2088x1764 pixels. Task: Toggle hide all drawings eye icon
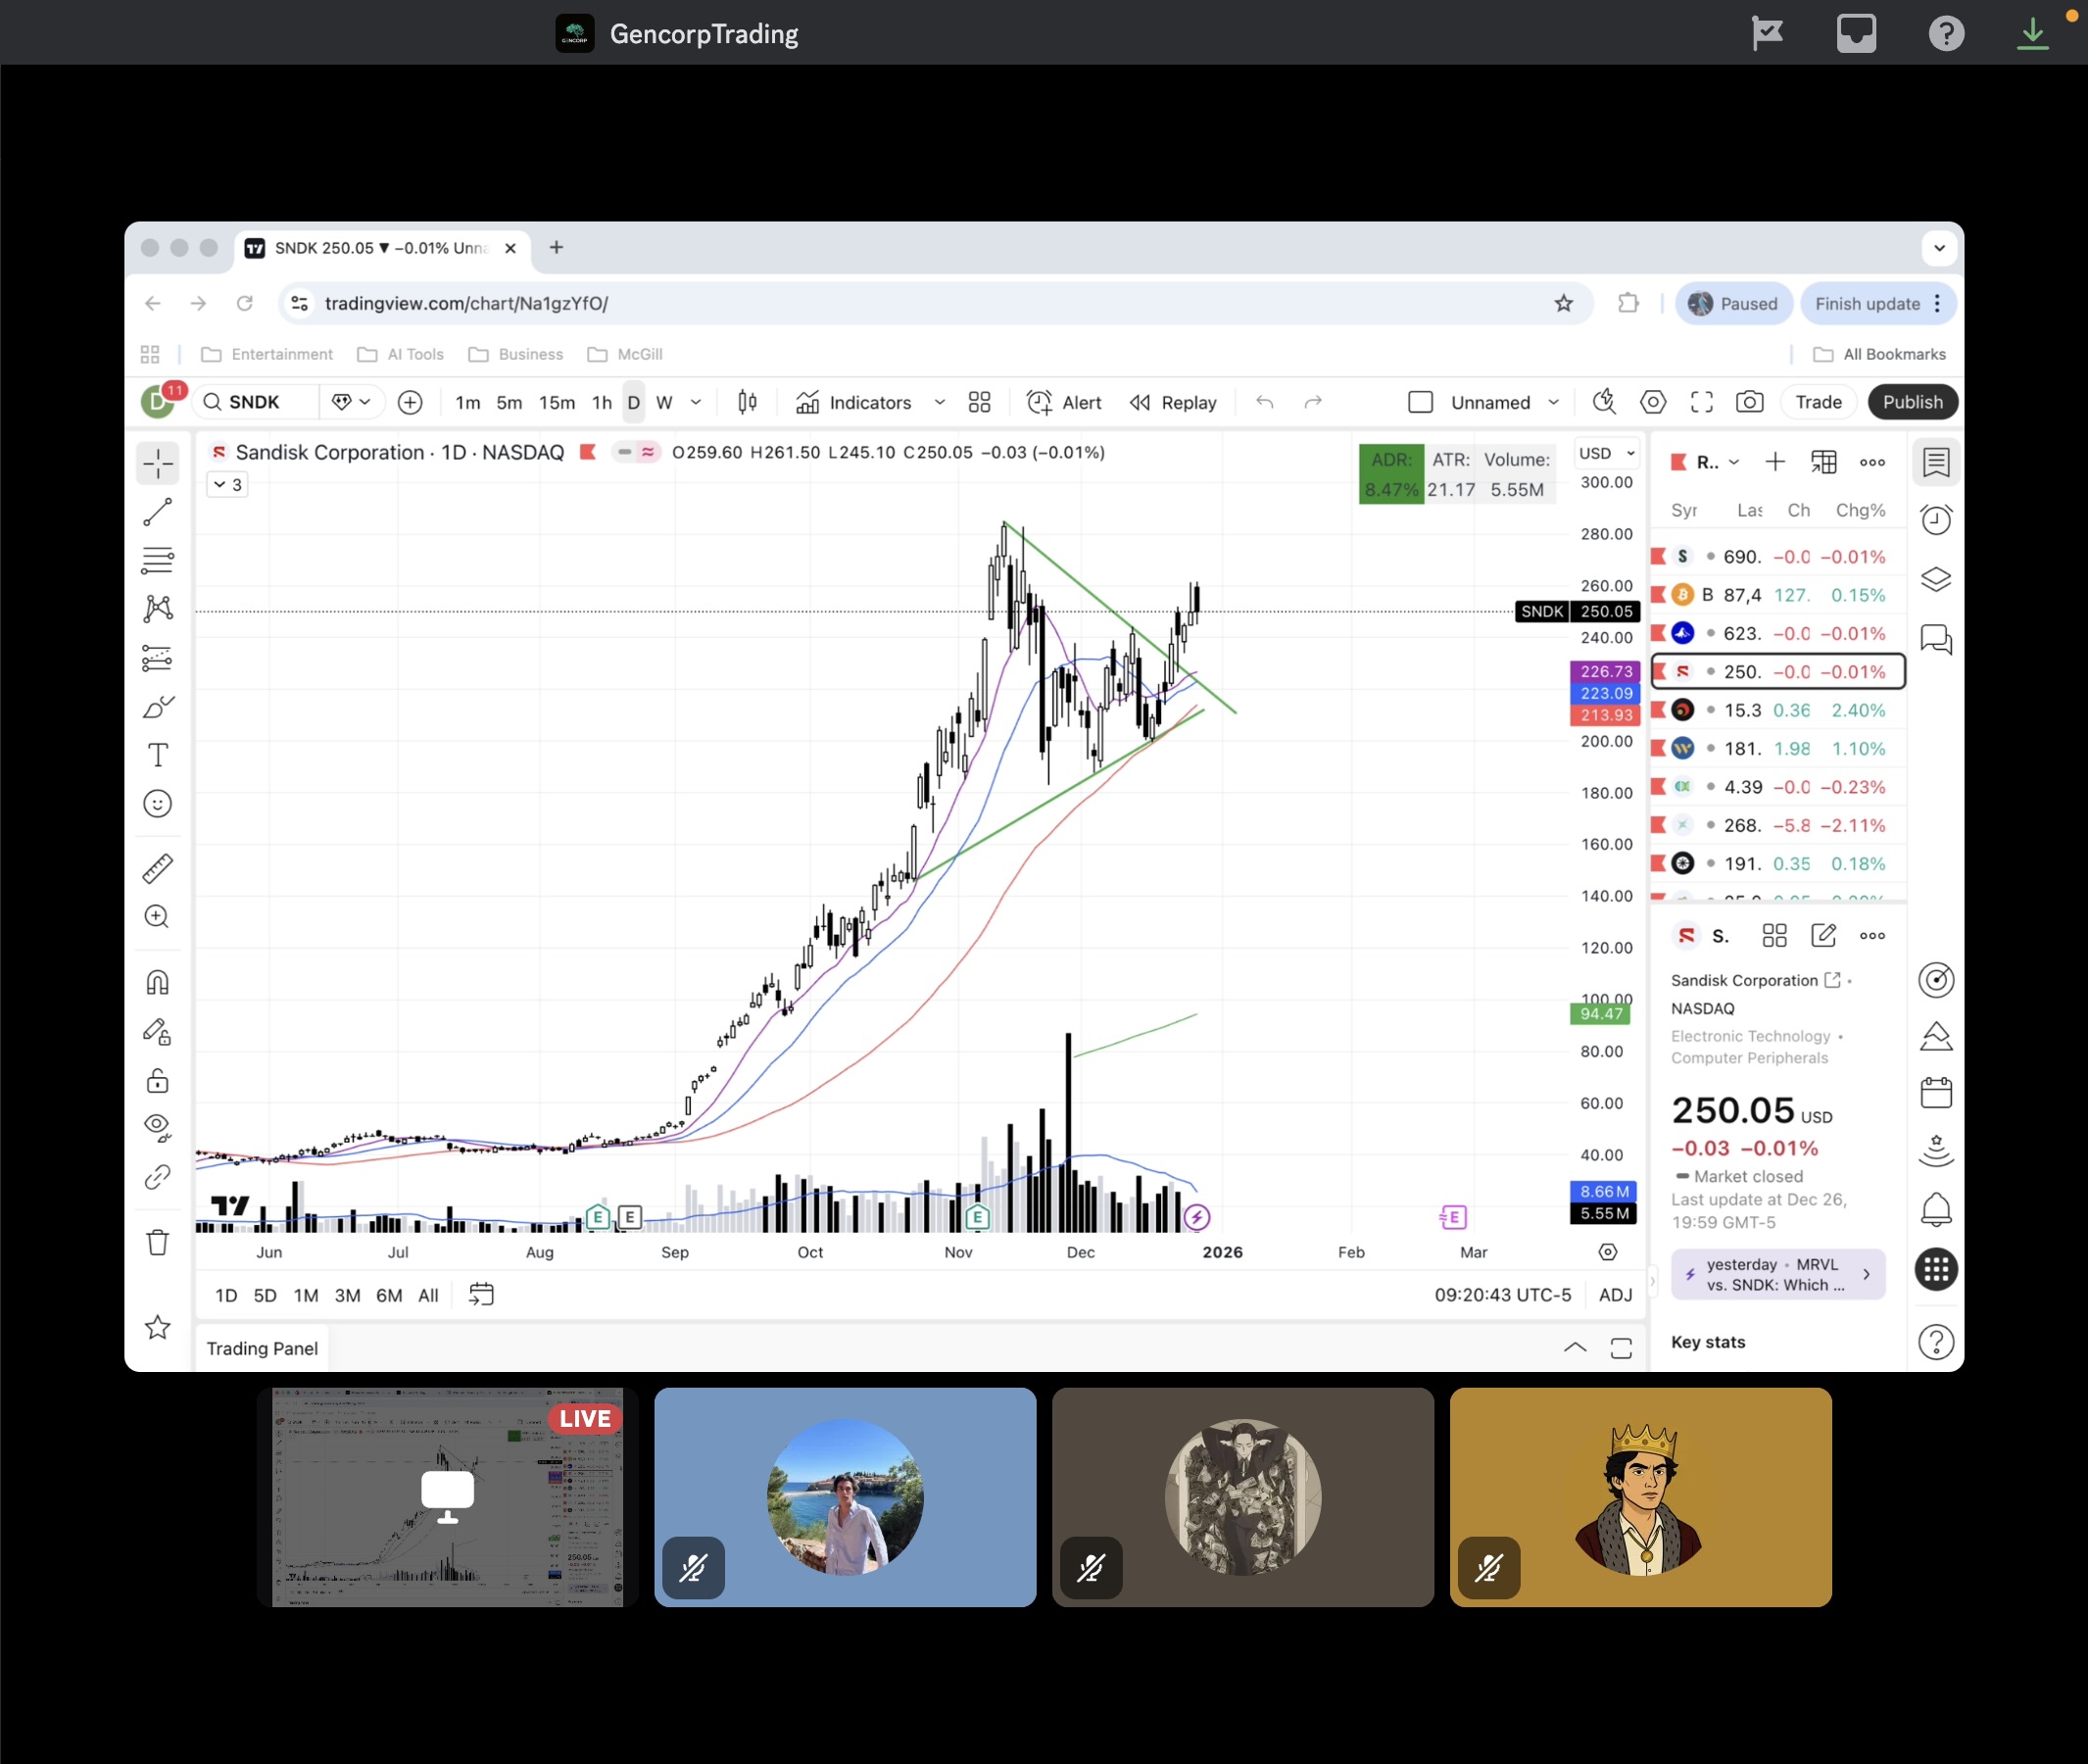click(158, 1127)
